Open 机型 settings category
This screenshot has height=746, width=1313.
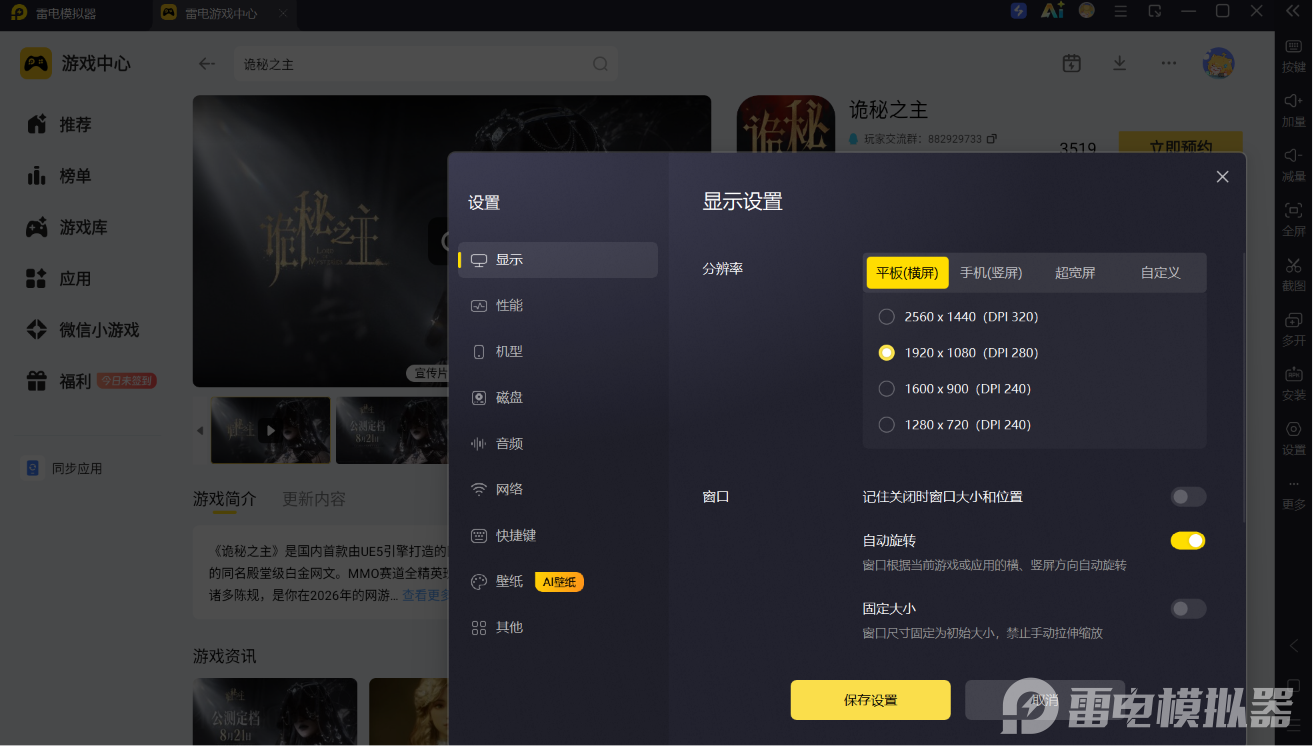pyautogui.click(x=558, y=352)
